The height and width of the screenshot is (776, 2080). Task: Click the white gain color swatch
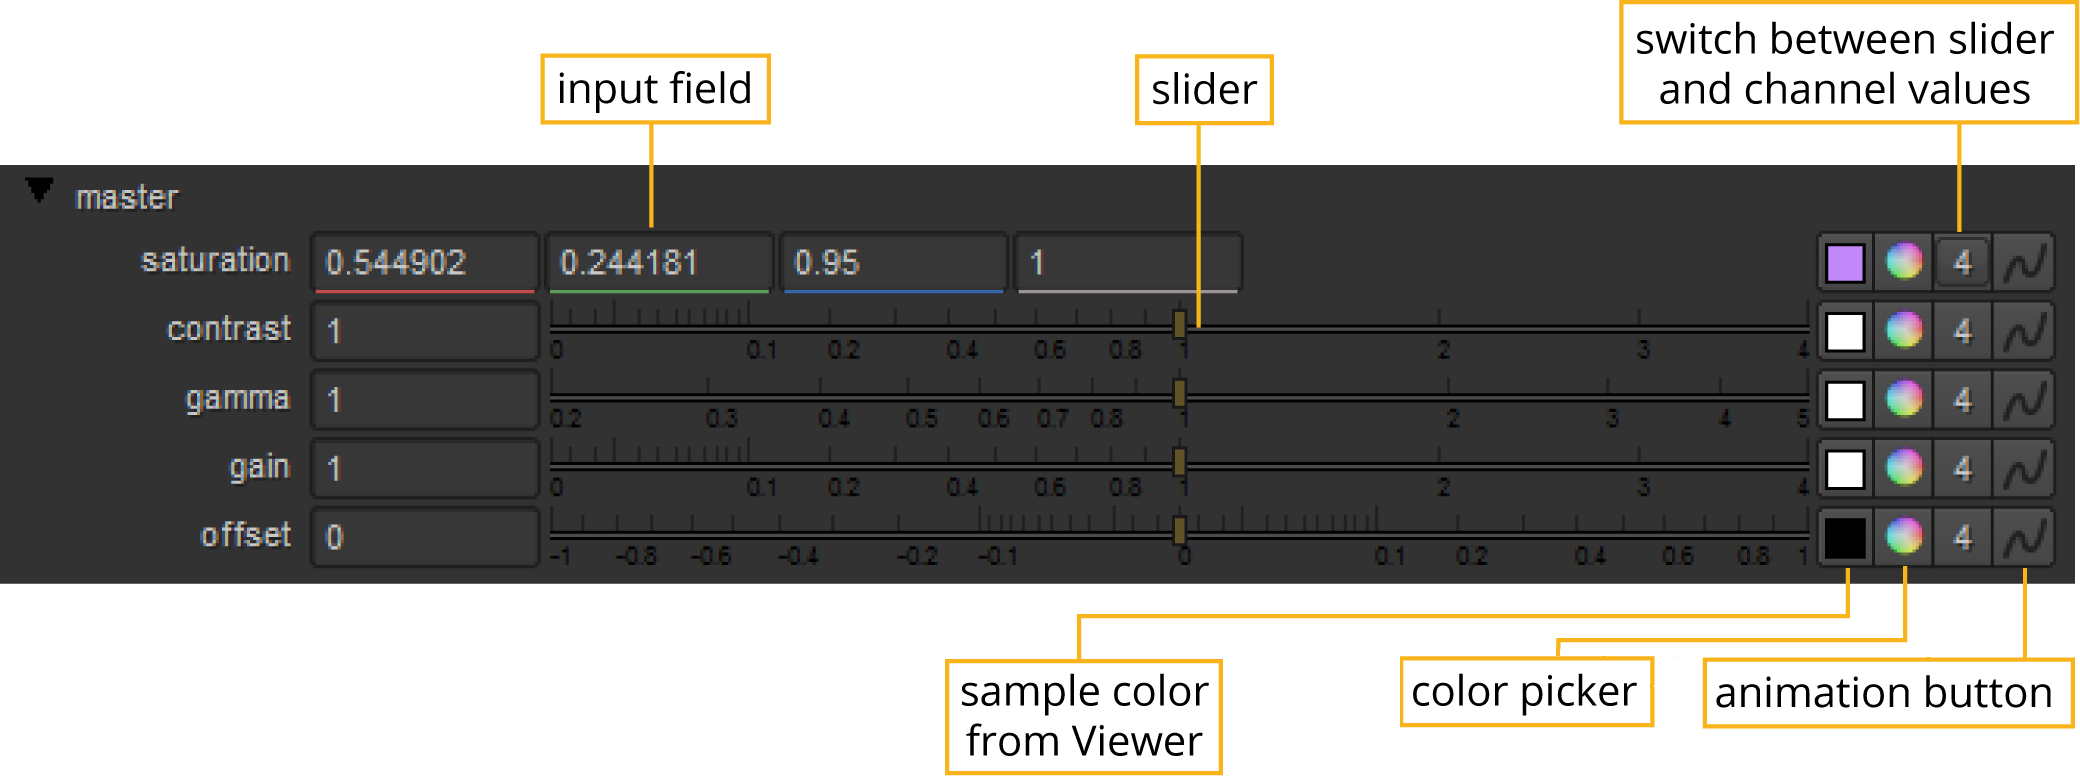point(1844,468)
